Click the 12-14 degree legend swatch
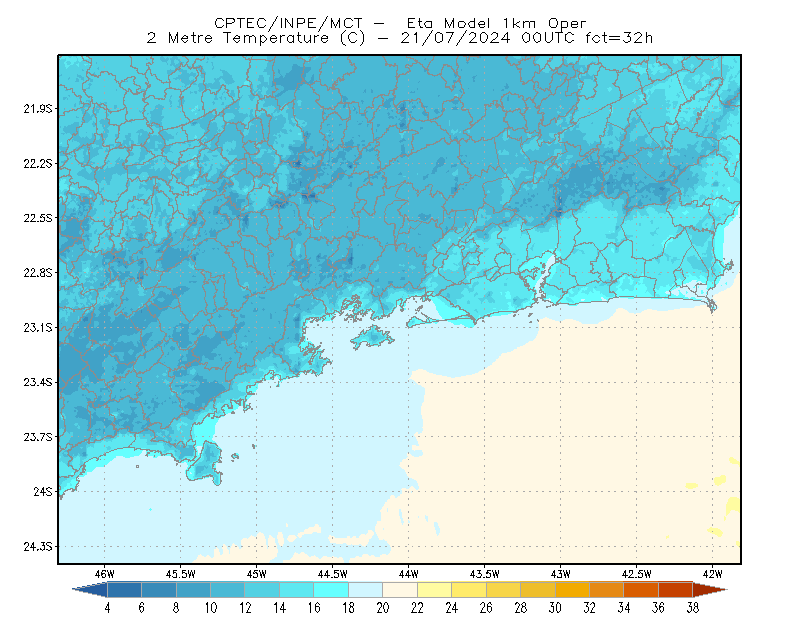The width and height of the screenshot is (800, 618). pos(262,590)
